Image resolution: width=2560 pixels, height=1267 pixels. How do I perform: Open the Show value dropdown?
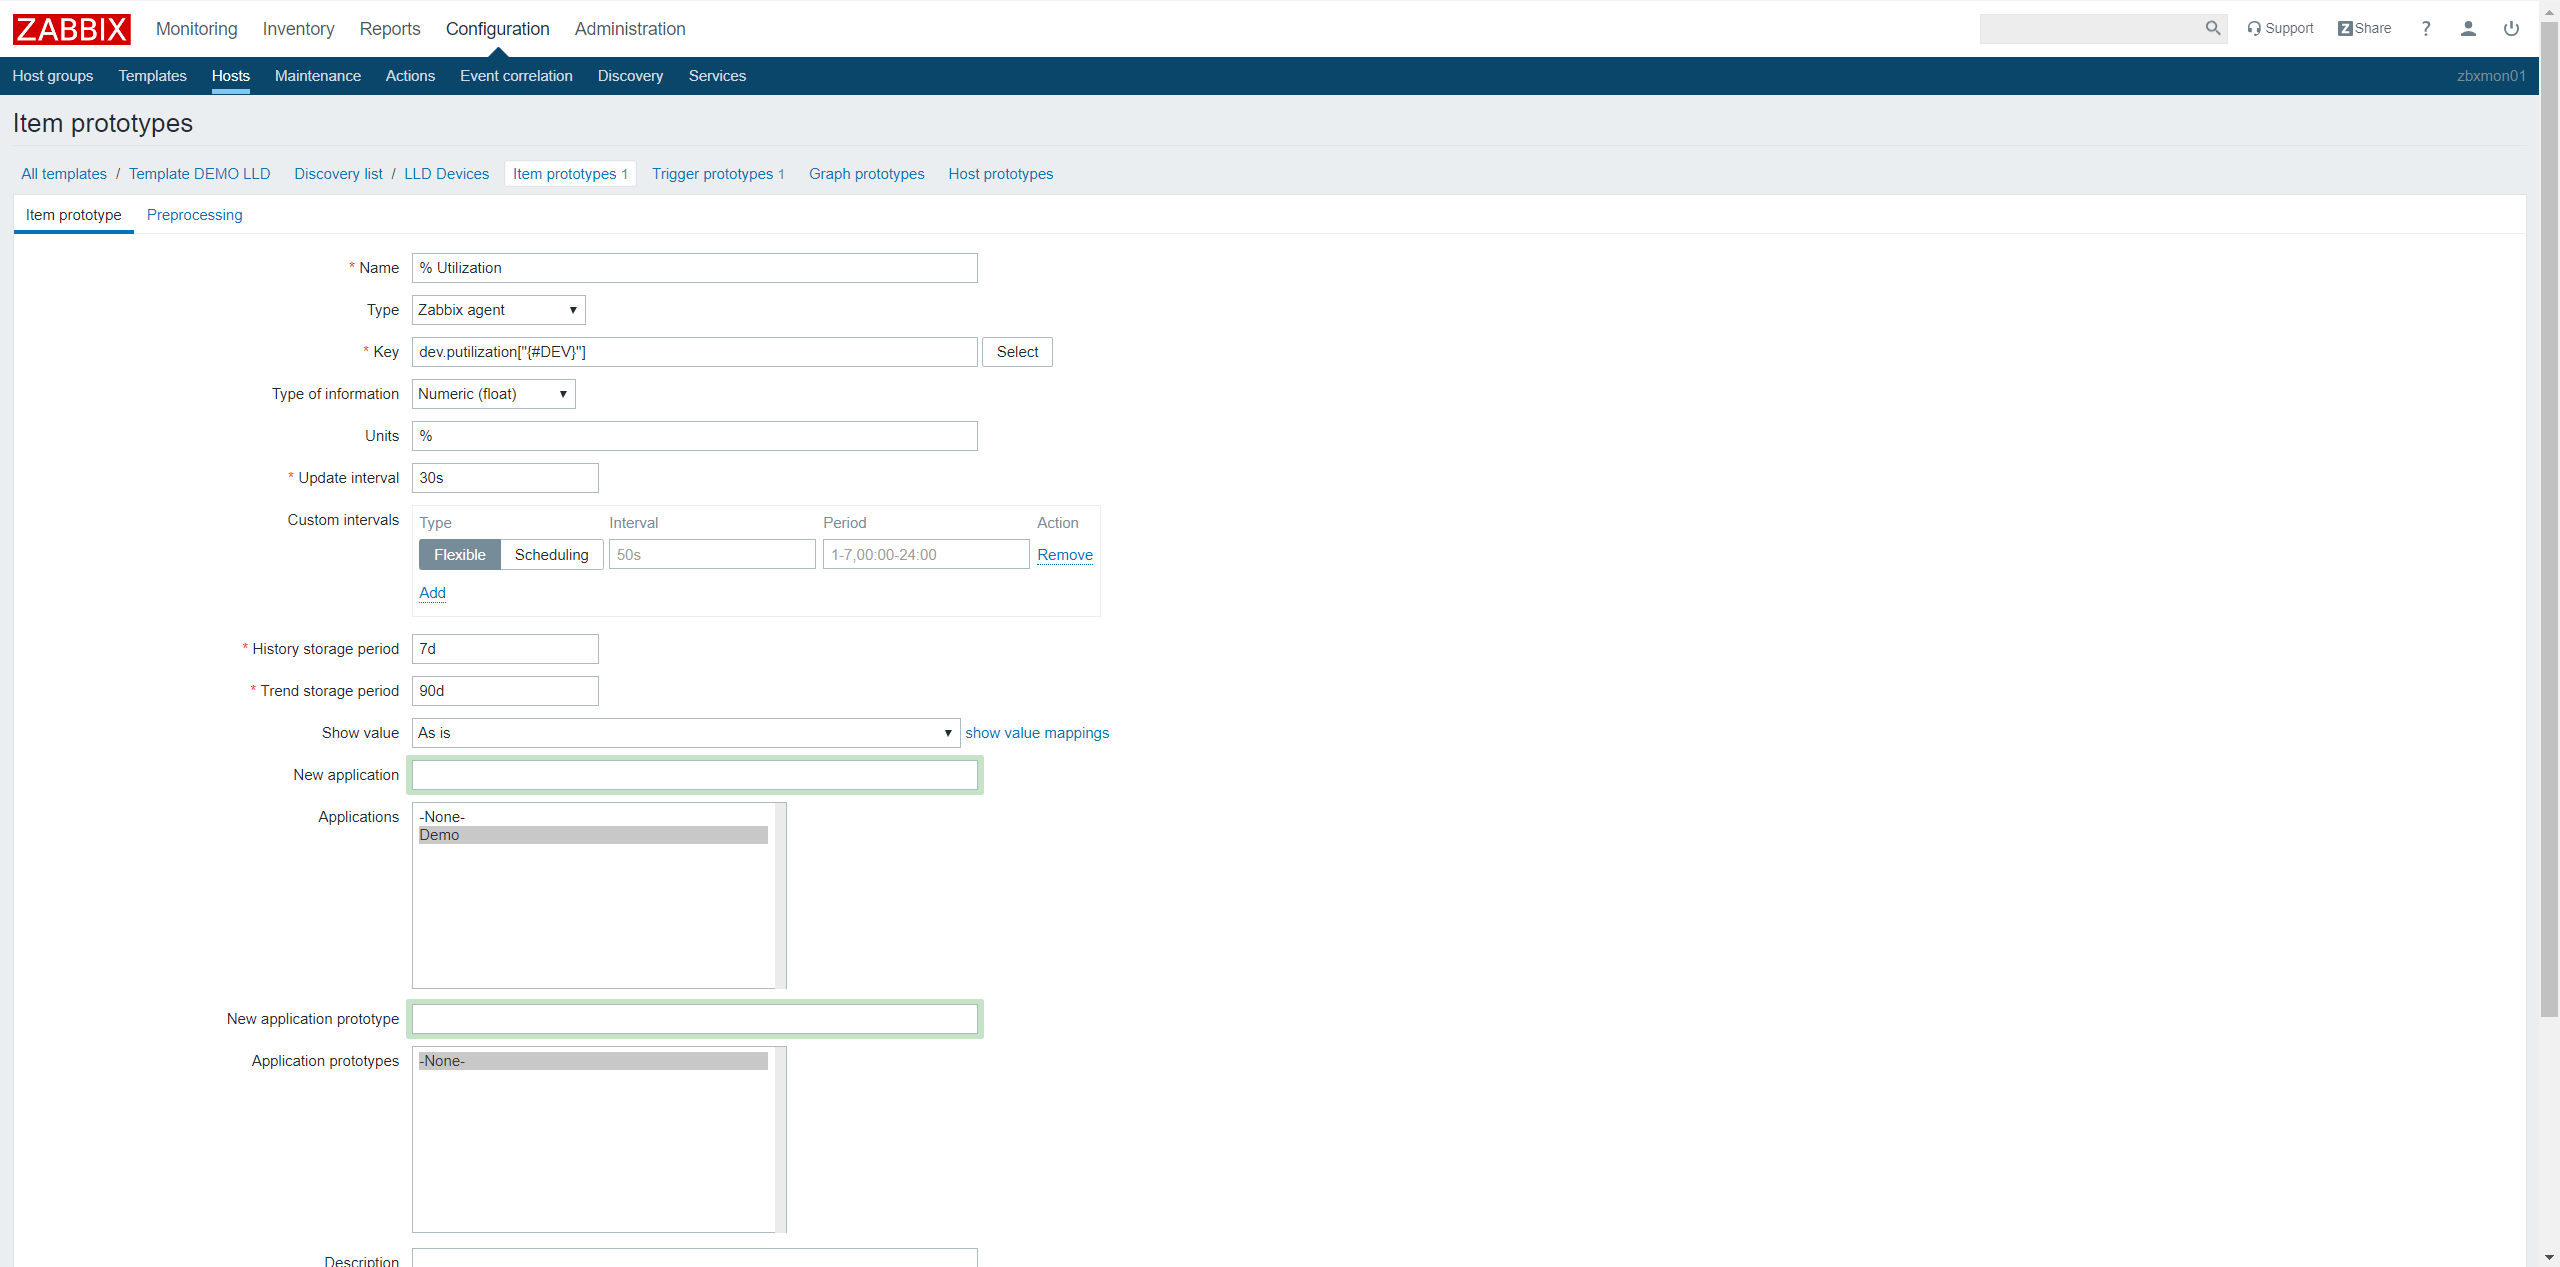click(685, 733)
